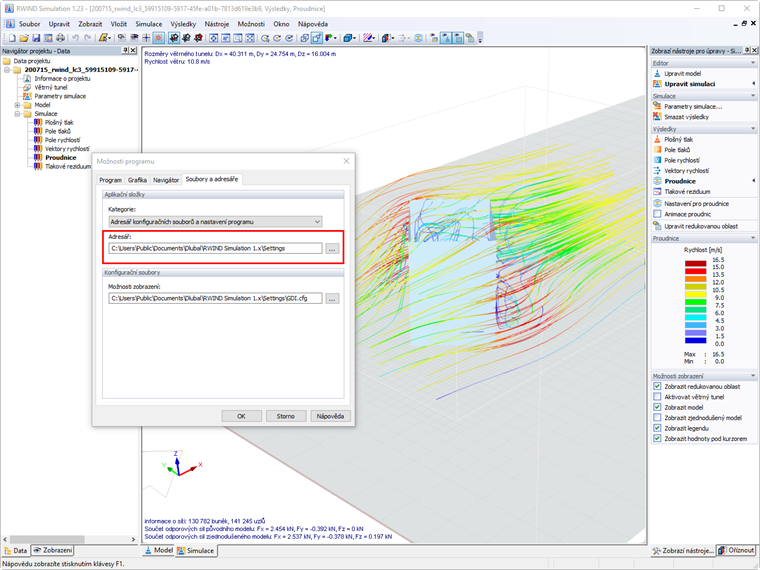Click the Print icon in toolbar
Viewport: 760px width, 570px height.
tap(60, 38)
